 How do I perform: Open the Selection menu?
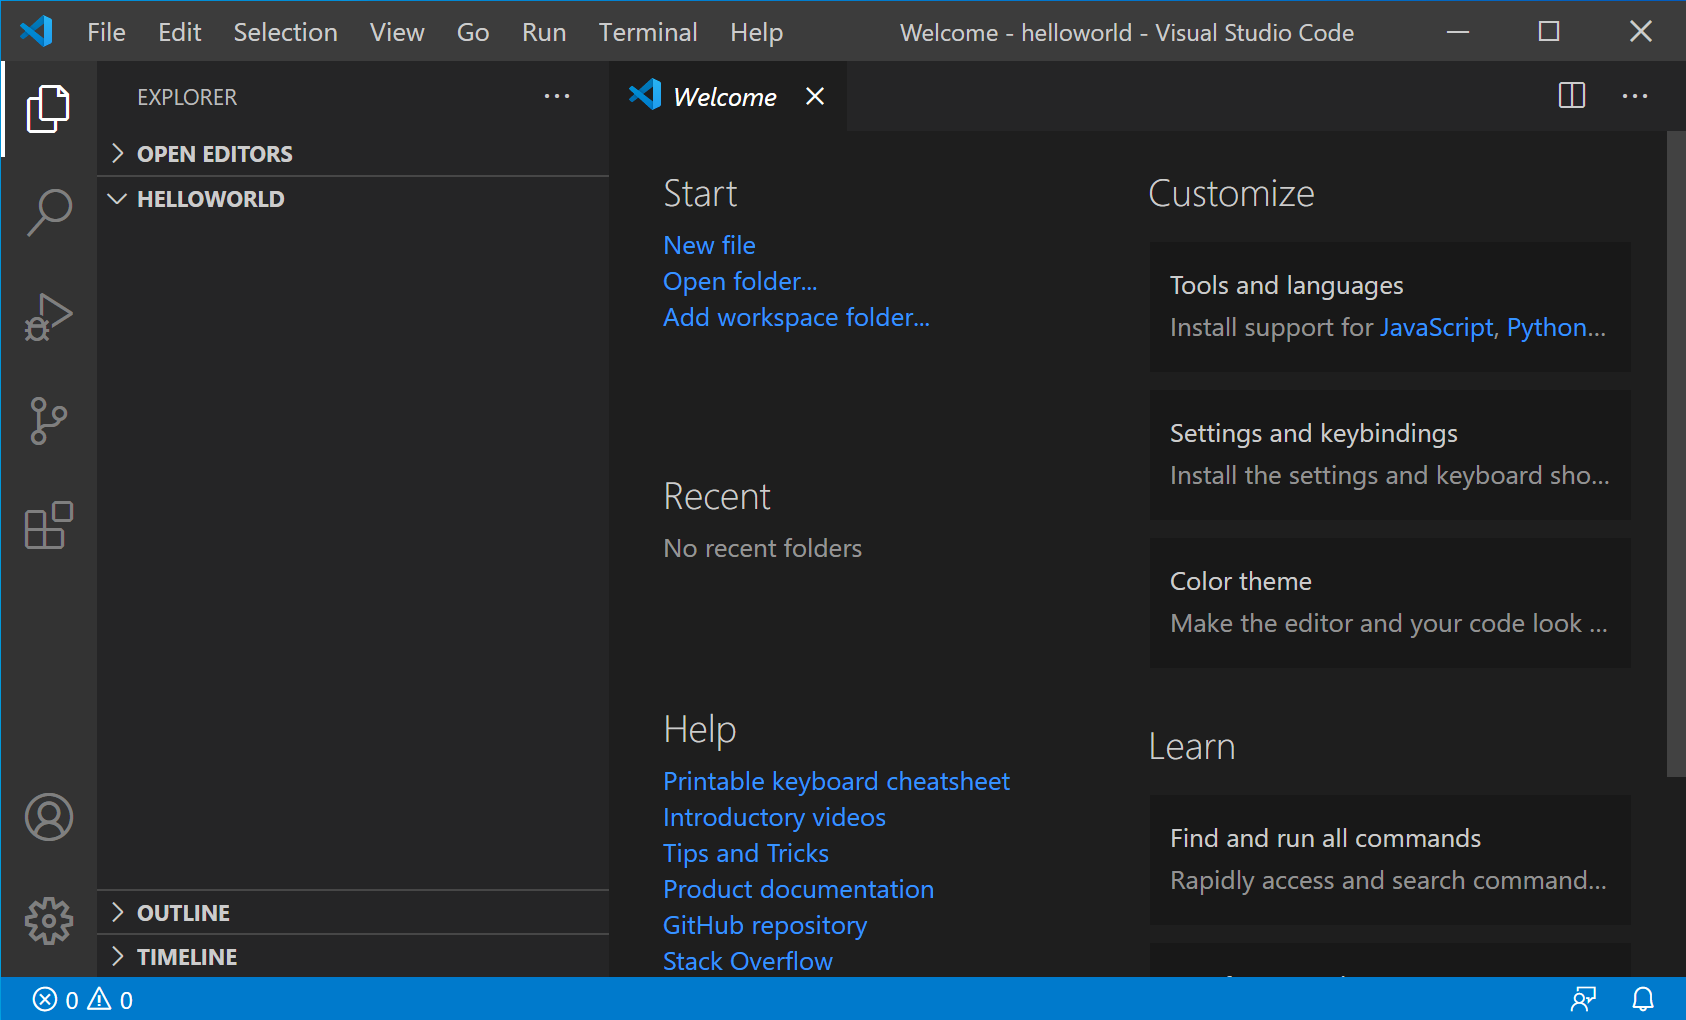(x=285, y=32)
